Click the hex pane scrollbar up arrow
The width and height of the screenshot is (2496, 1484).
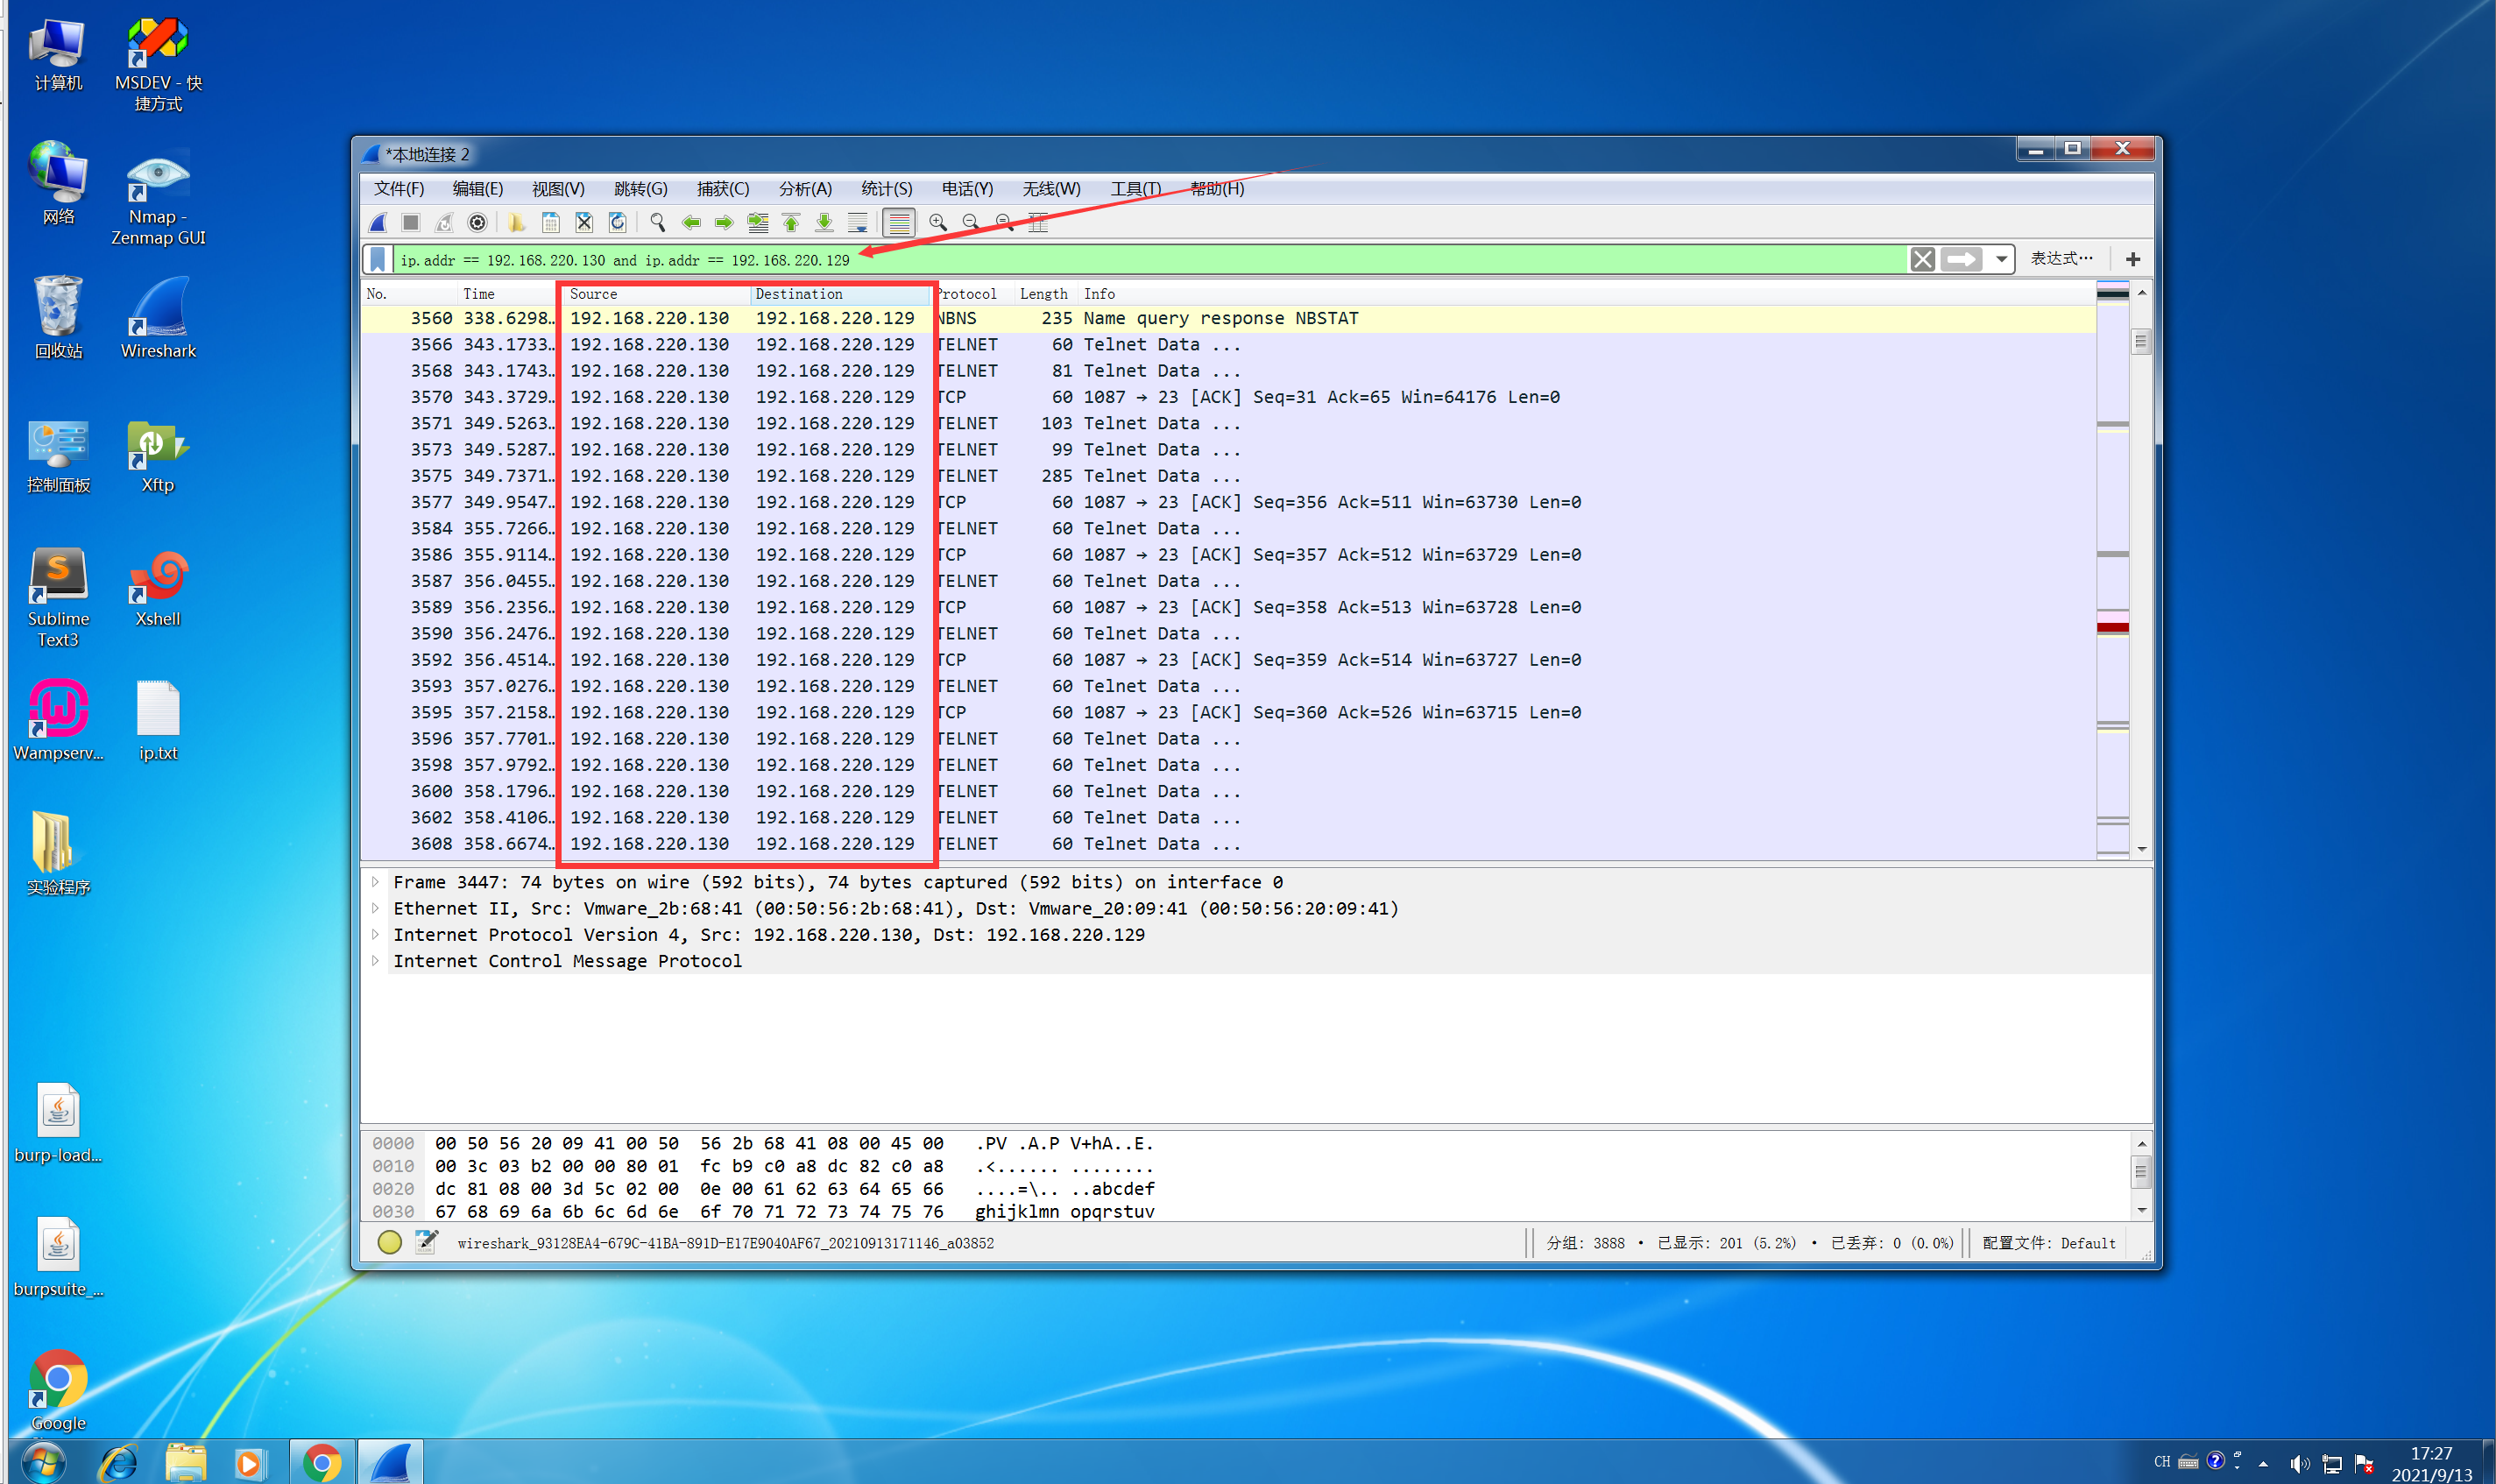click(x=2141, y=1143)
